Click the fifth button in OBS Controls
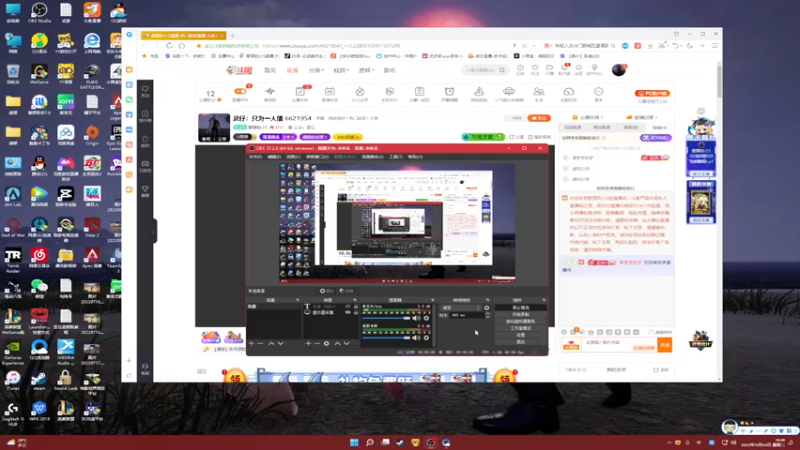 (x=520, y=335)
